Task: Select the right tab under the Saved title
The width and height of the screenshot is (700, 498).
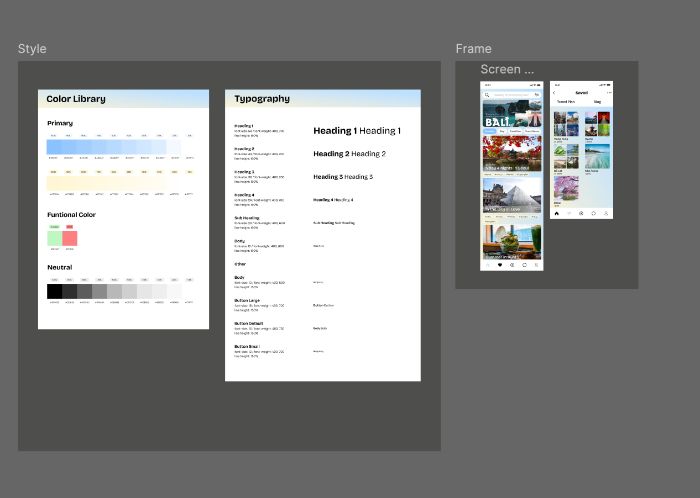Action: 597,102
